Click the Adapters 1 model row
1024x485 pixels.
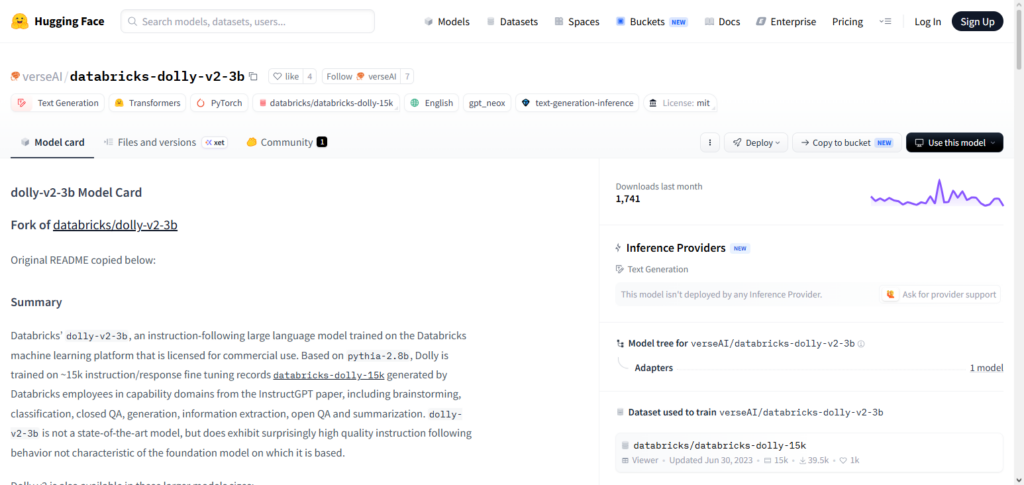click(809, 368)
